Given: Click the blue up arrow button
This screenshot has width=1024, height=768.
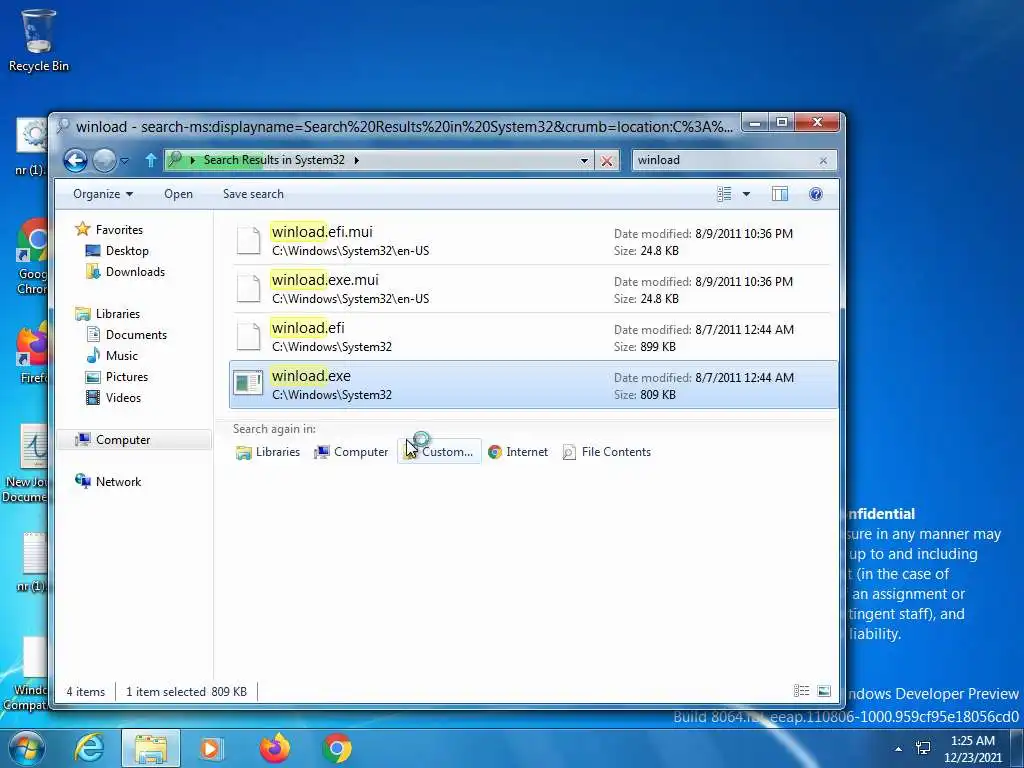Looking at the screenshot, I should [x=151, y=160].
